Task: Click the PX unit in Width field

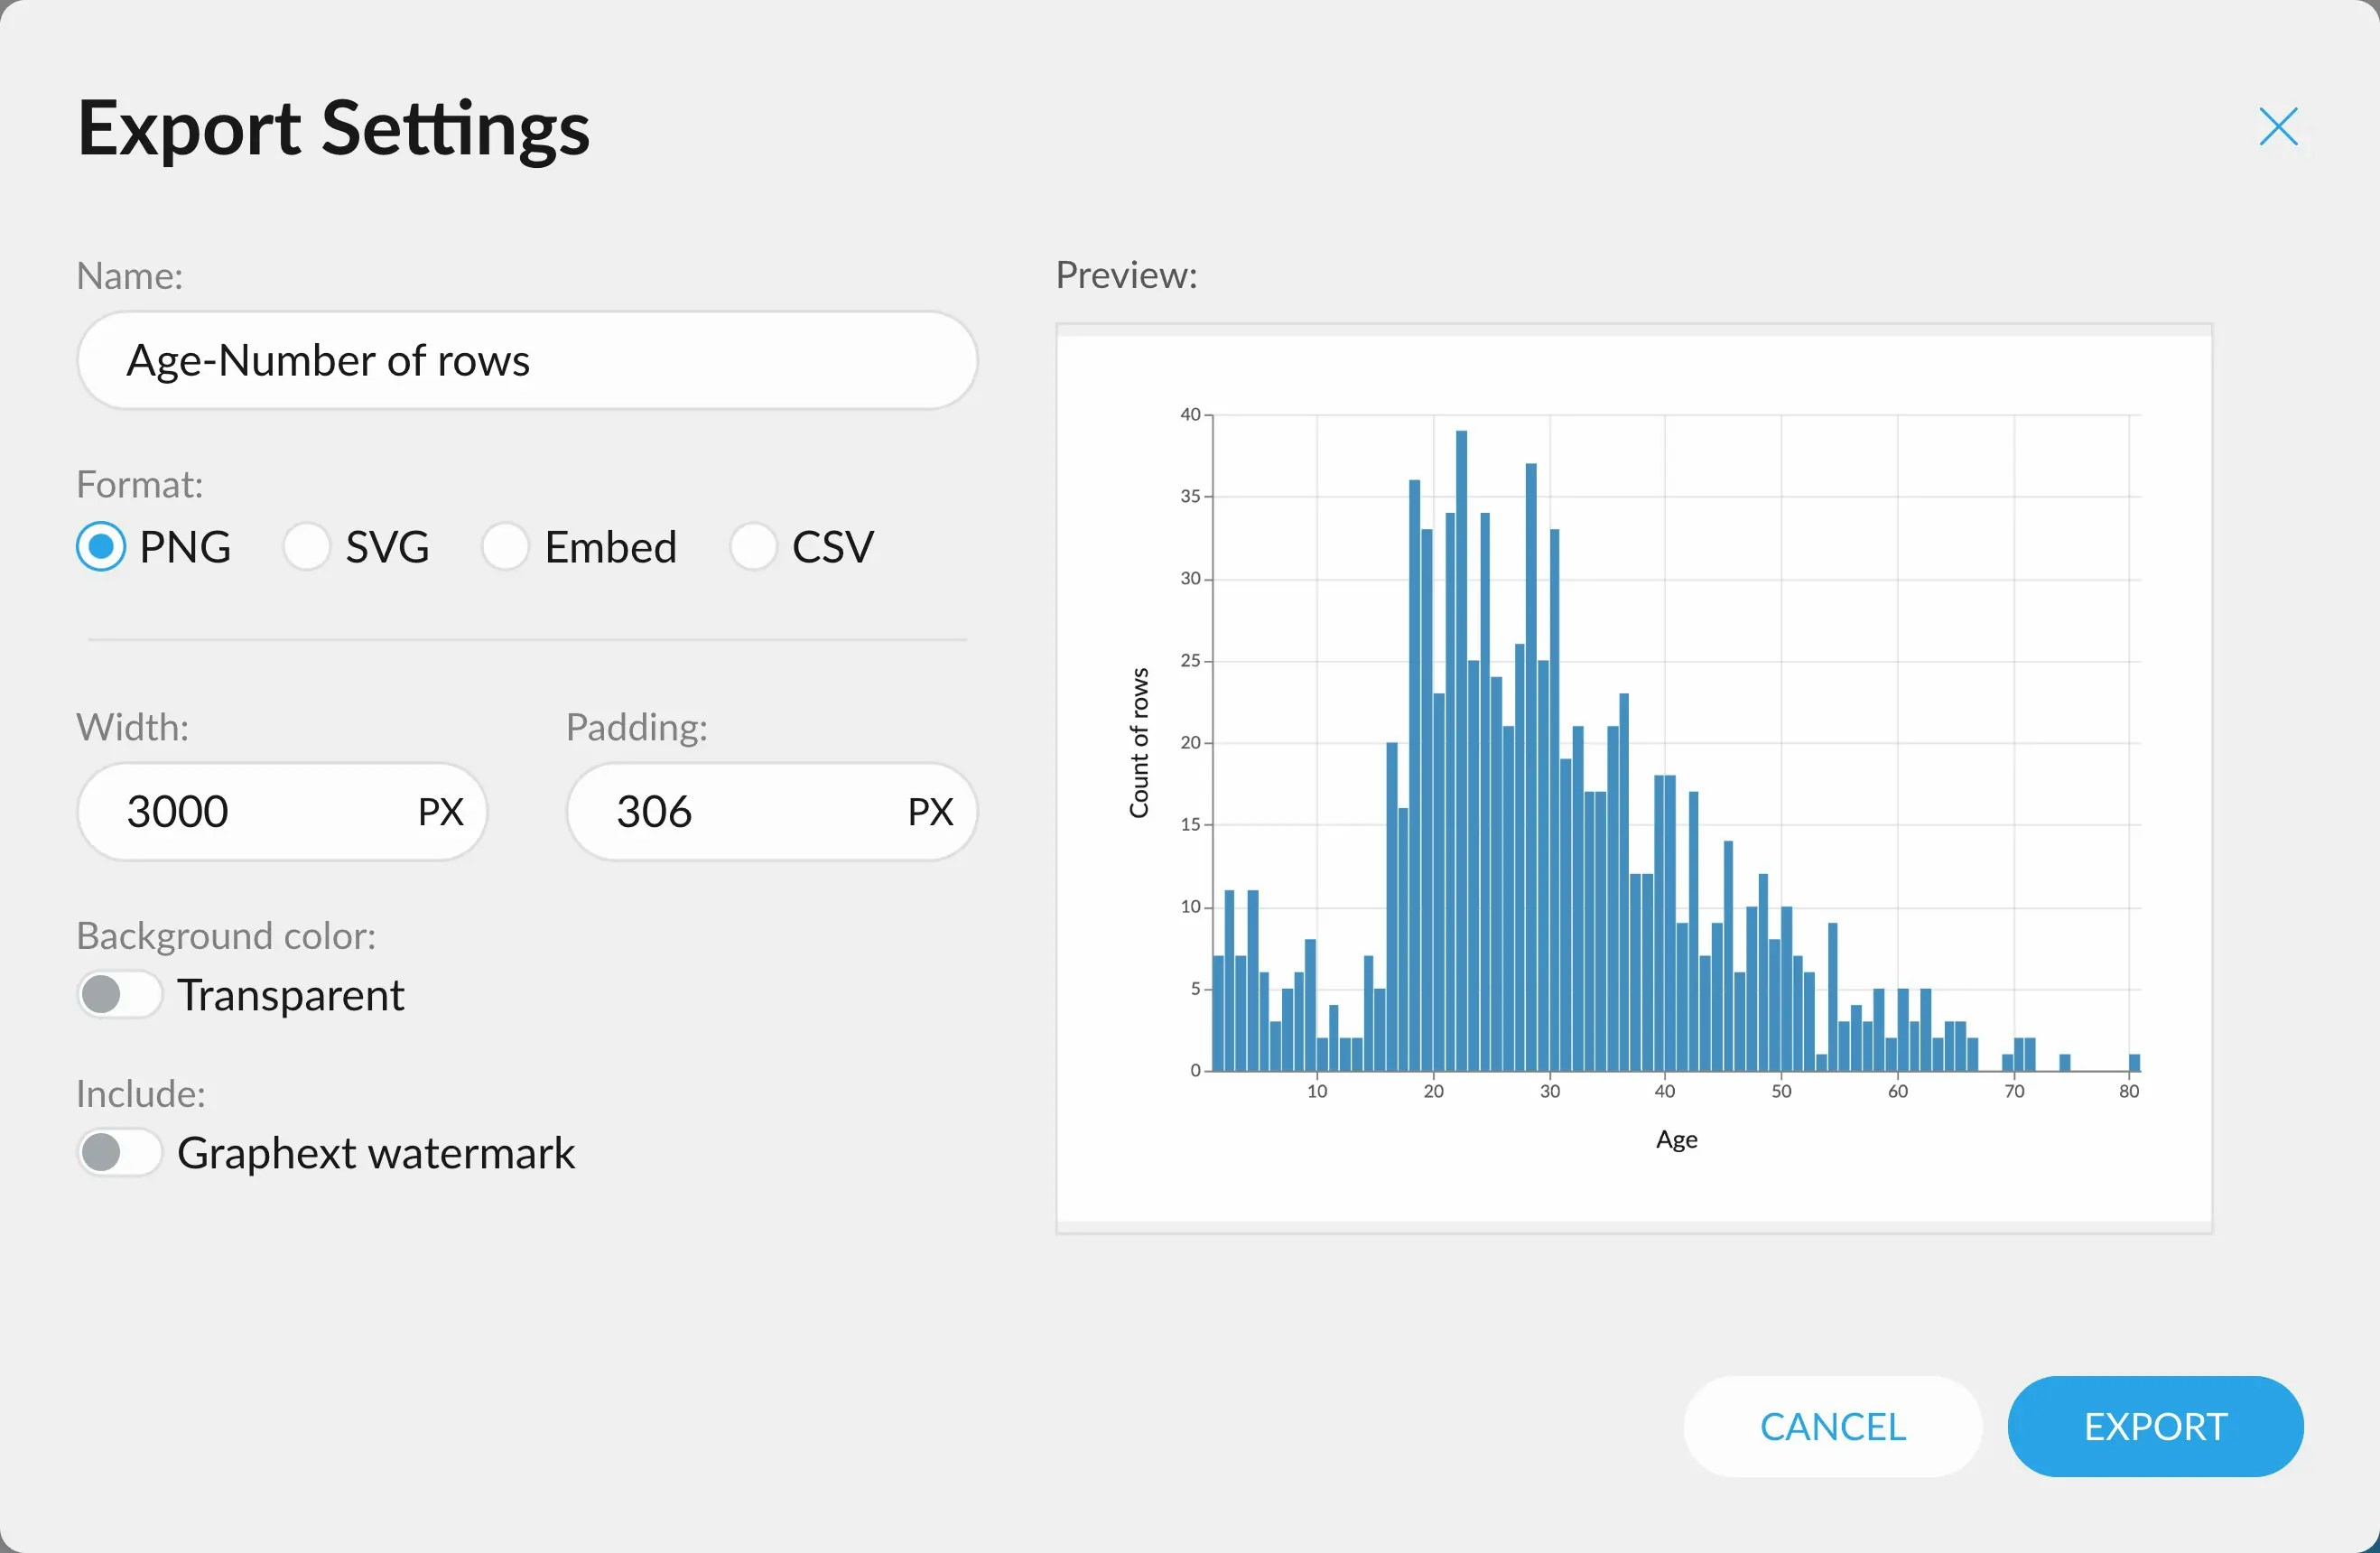Action: [441, 812]
